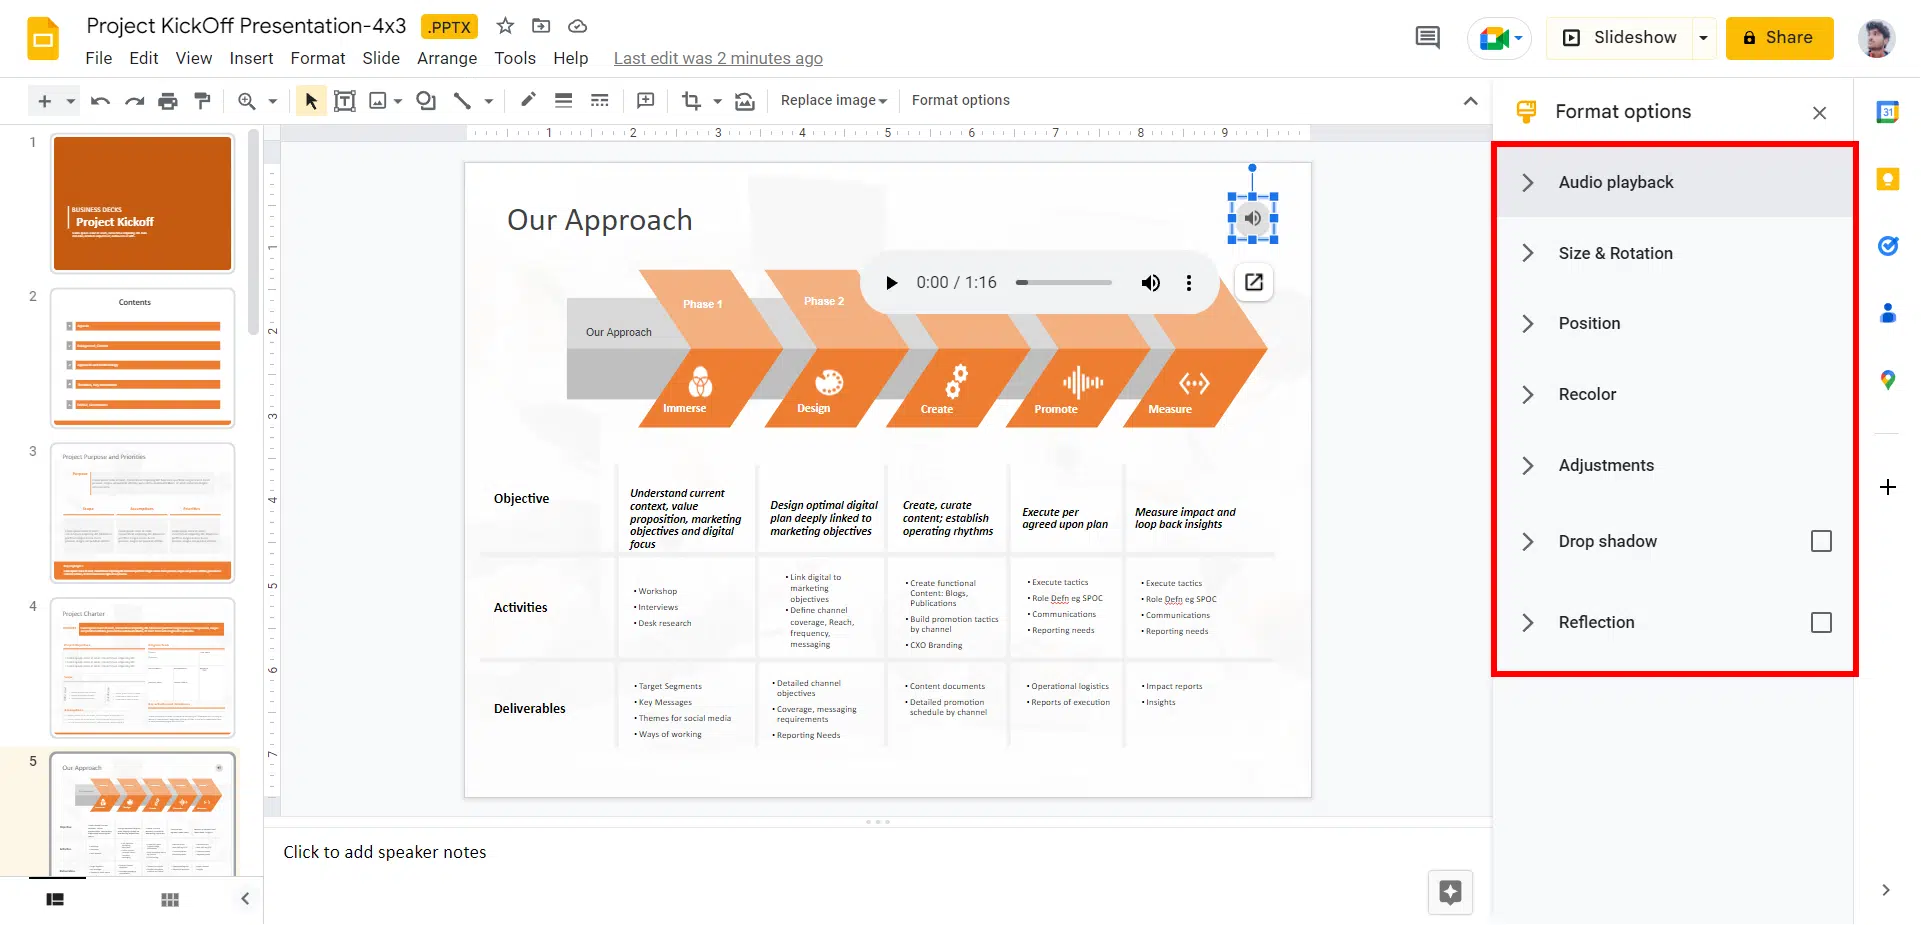The image size is (1921, 925).
Task: Select the paint format roller tool
Action: (x=203, y=101)
